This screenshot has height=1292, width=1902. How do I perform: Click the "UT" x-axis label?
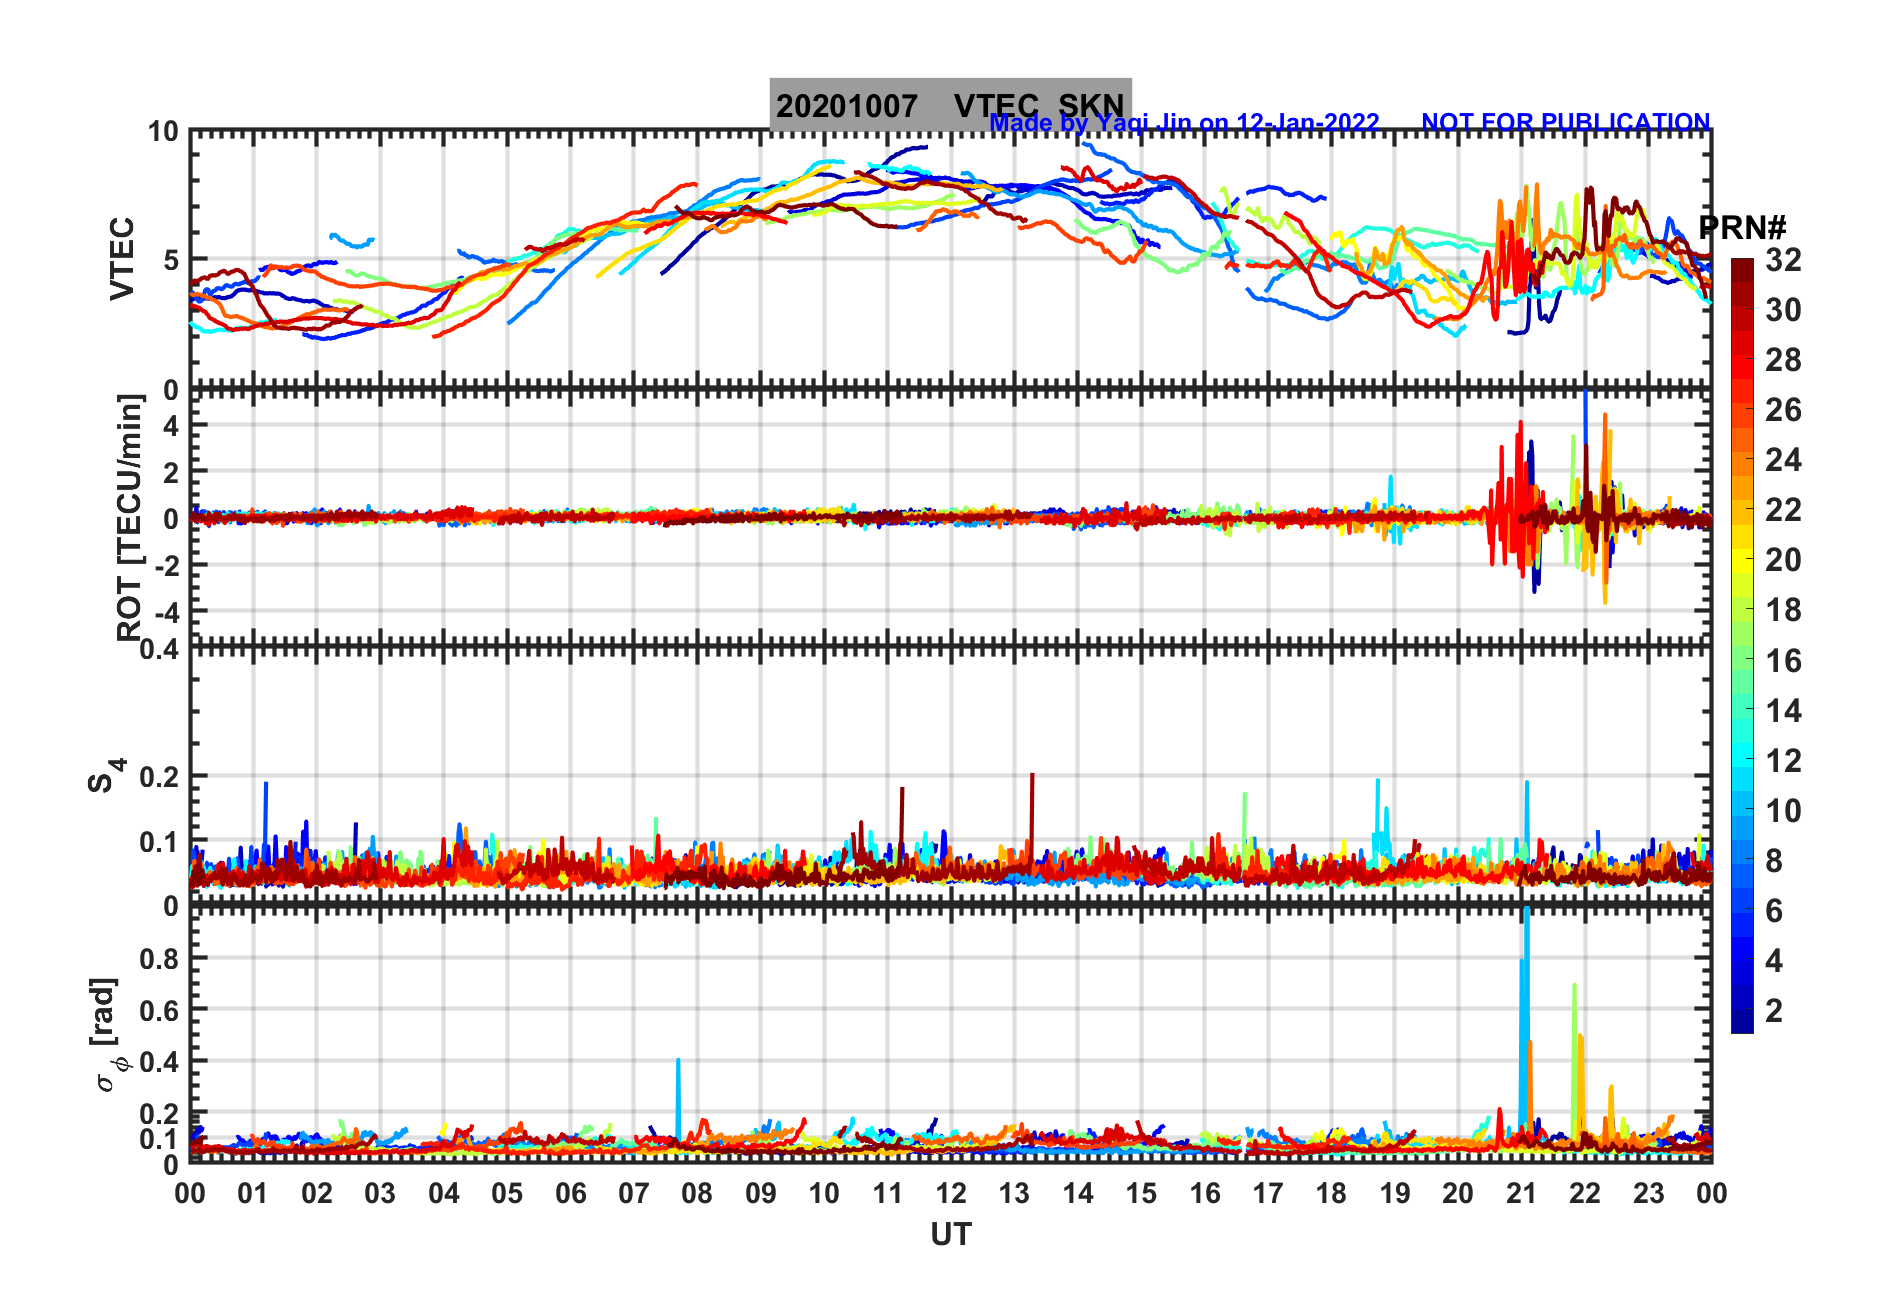950,1235
